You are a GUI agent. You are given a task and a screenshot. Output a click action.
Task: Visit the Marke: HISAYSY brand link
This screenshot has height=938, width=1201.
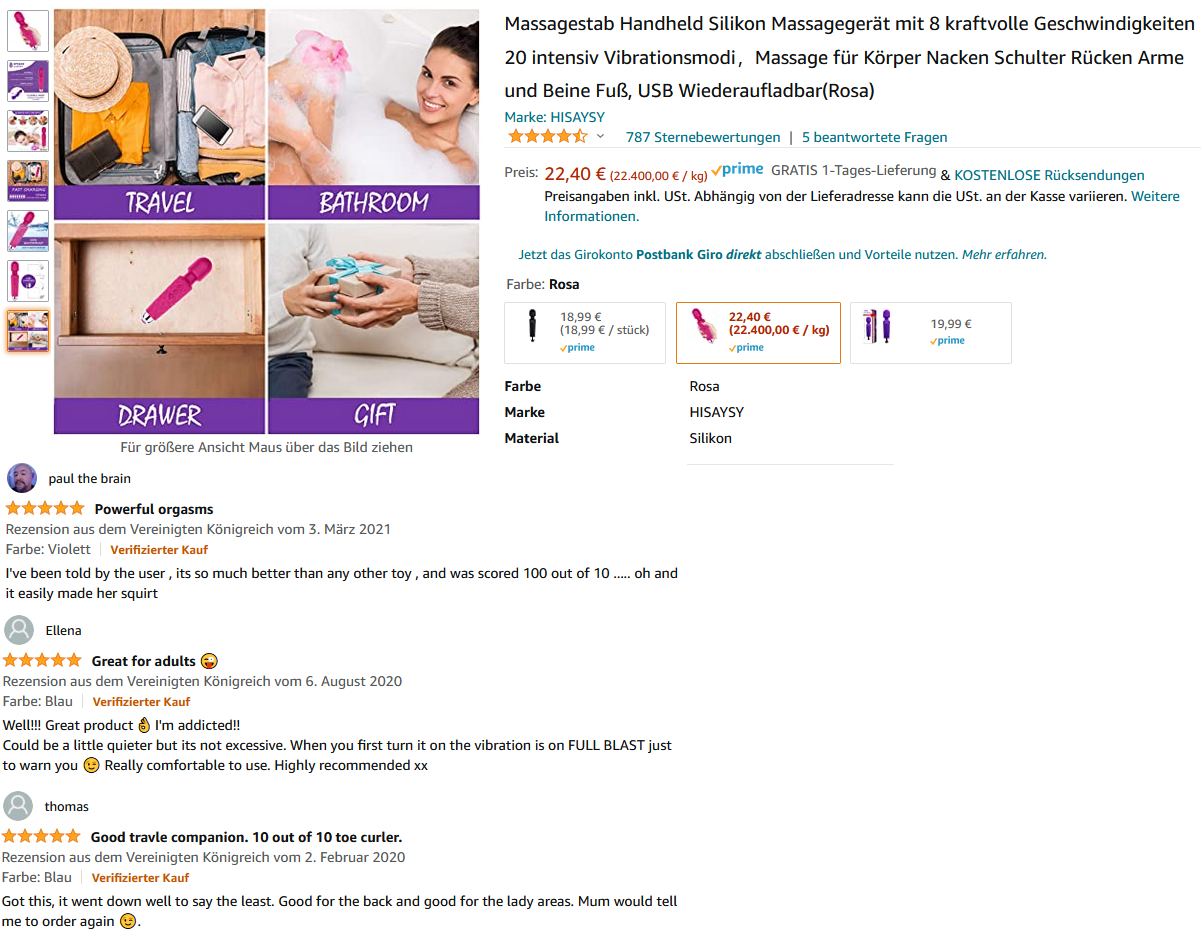pyautogui.click(x=554, y=117)
